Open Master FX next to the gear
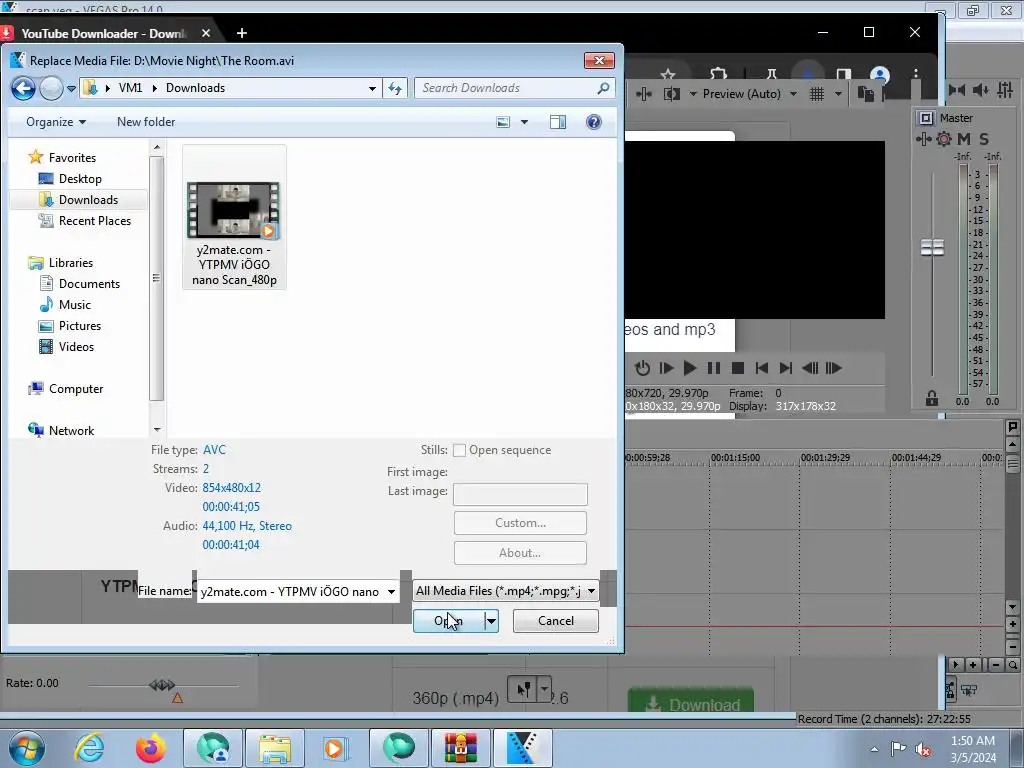 coord(923,138)
